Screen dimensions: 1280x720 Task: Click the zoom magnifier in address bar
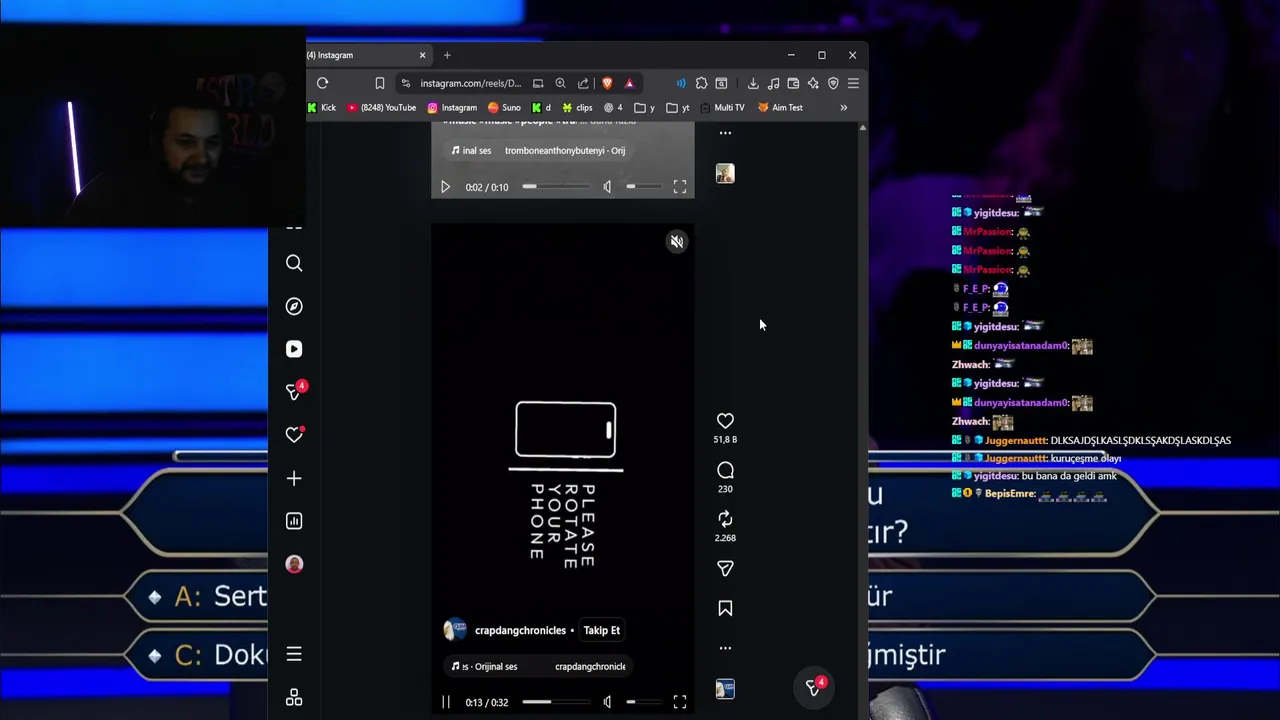click(560, 83)
